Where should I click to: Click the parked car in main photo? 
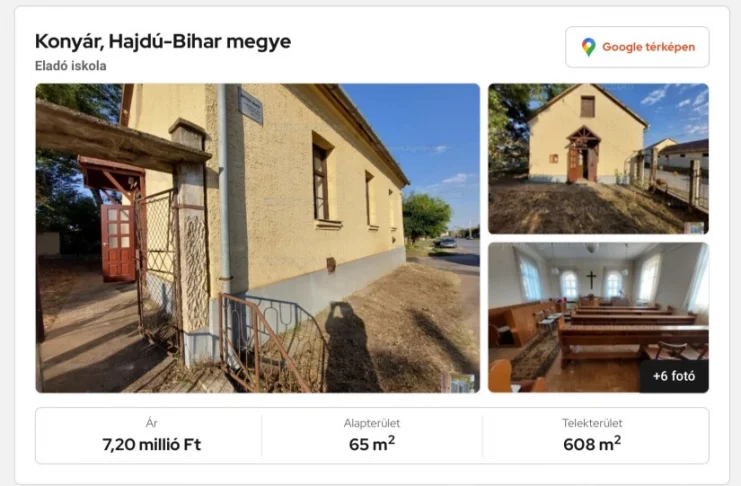click(447, 243)
